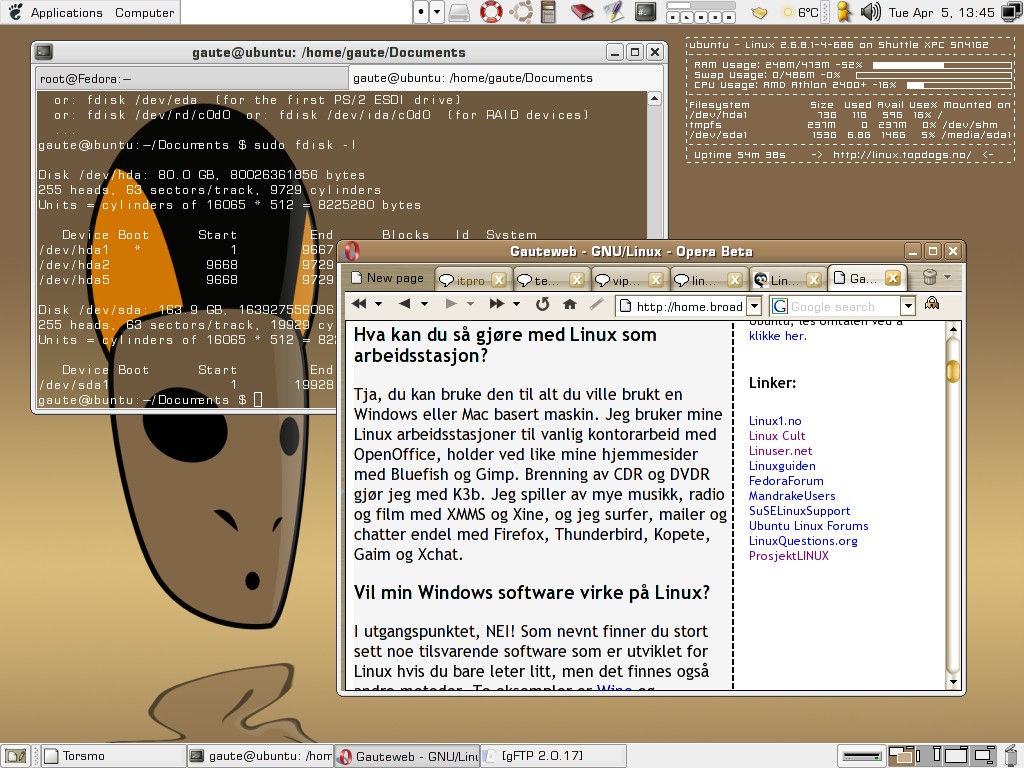1024x768 pixels.
Task: Open the Linux1.no link
Action: (x=775, y=421)
